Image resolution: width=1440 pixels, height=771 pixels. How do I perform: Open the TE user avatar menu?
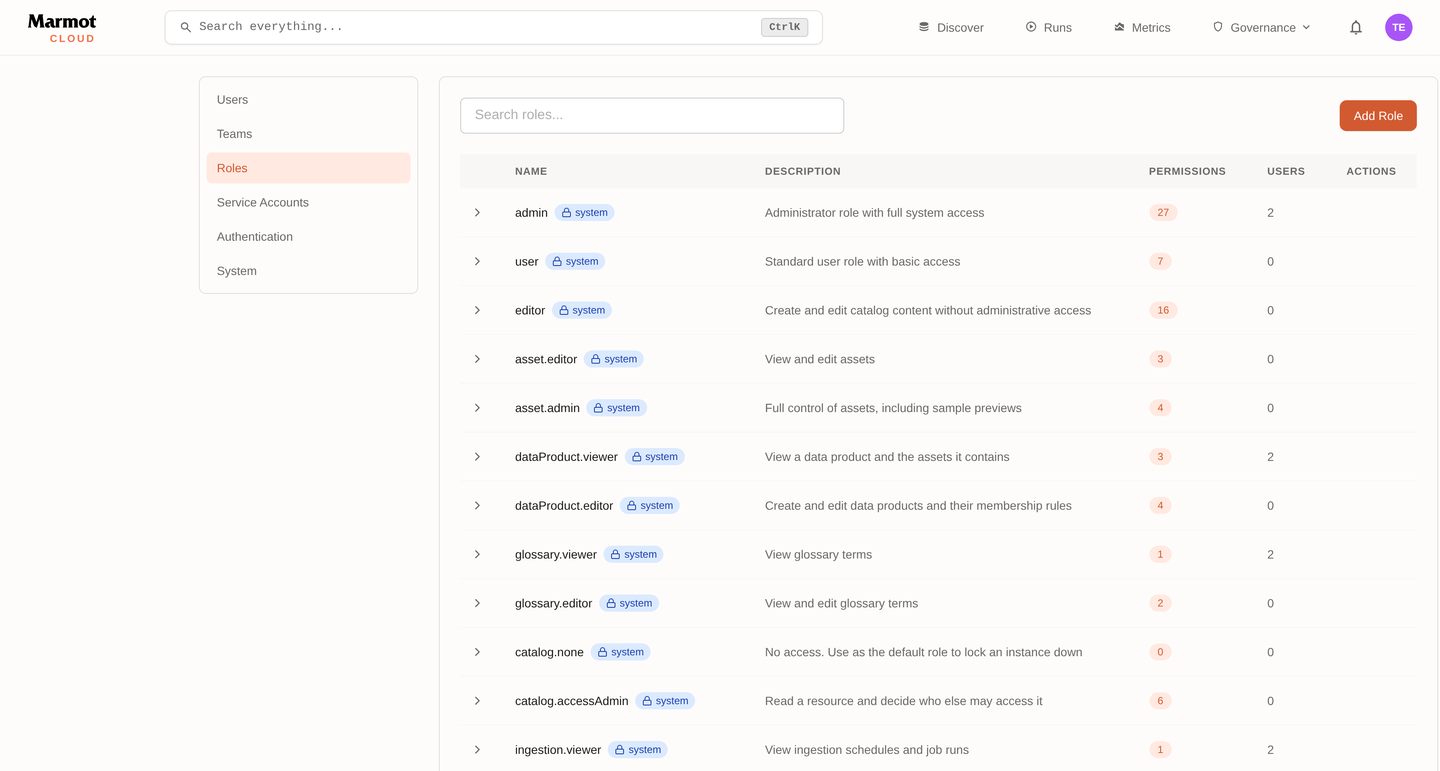(x=1398, y=28)
